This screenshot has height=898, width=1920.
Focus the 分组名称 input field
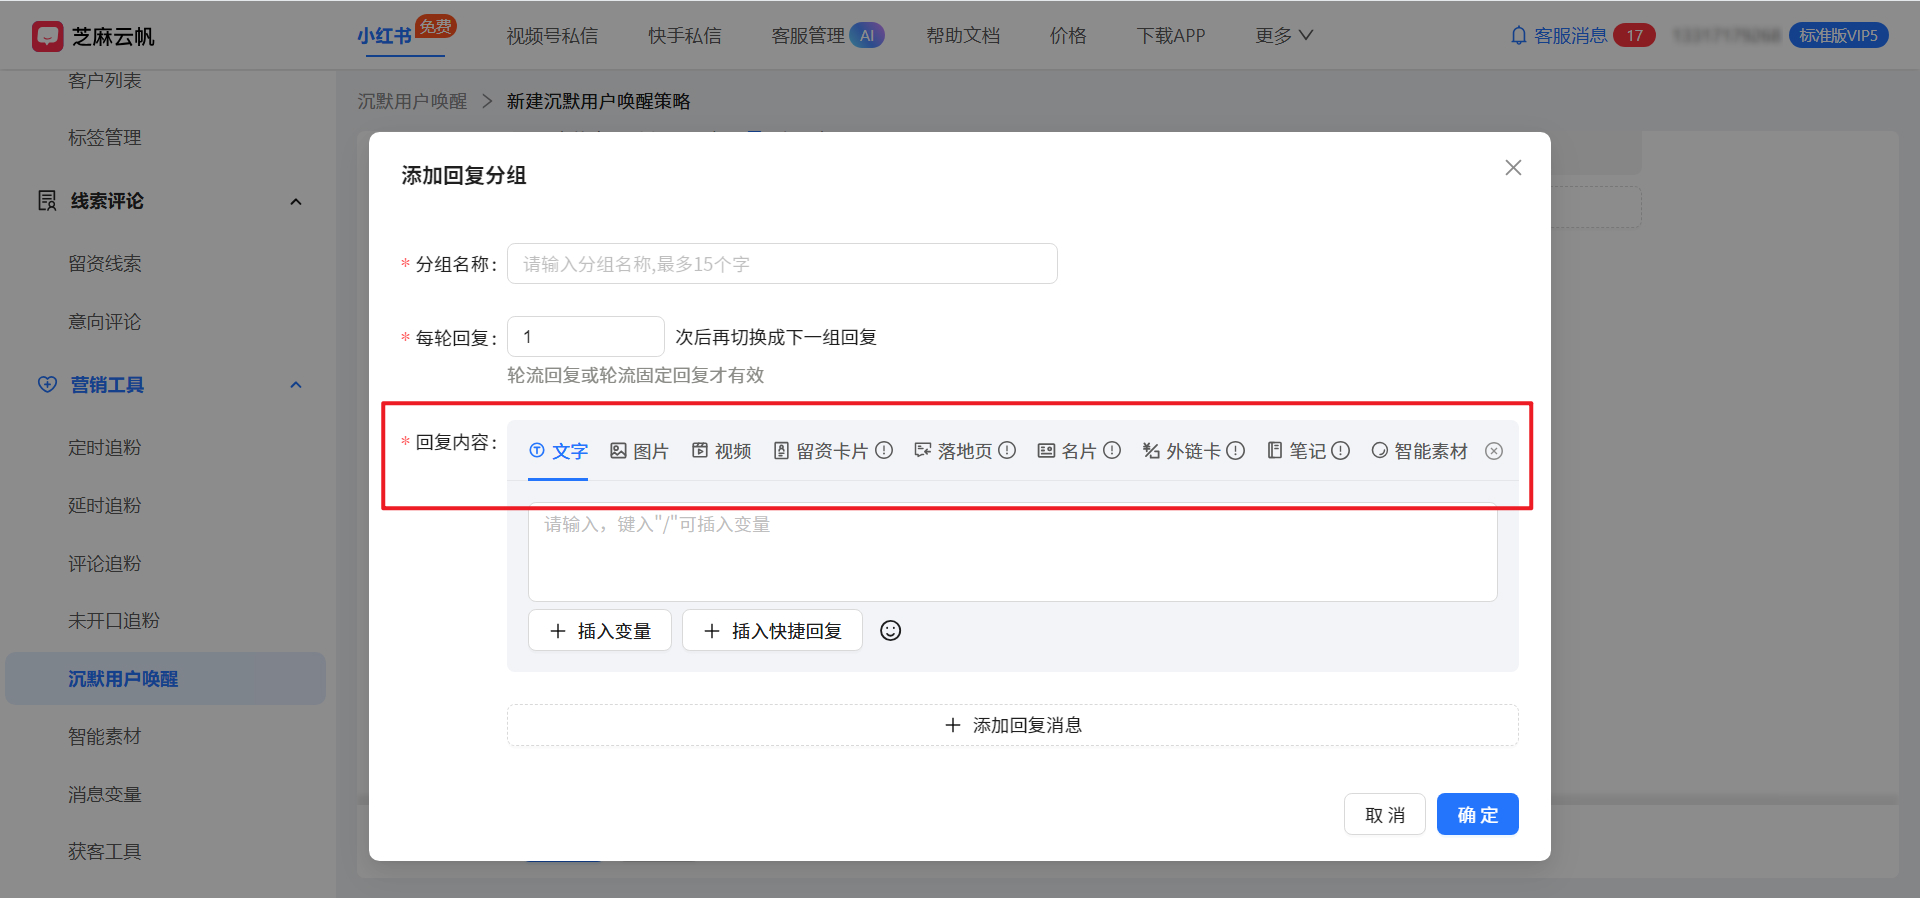782,264
